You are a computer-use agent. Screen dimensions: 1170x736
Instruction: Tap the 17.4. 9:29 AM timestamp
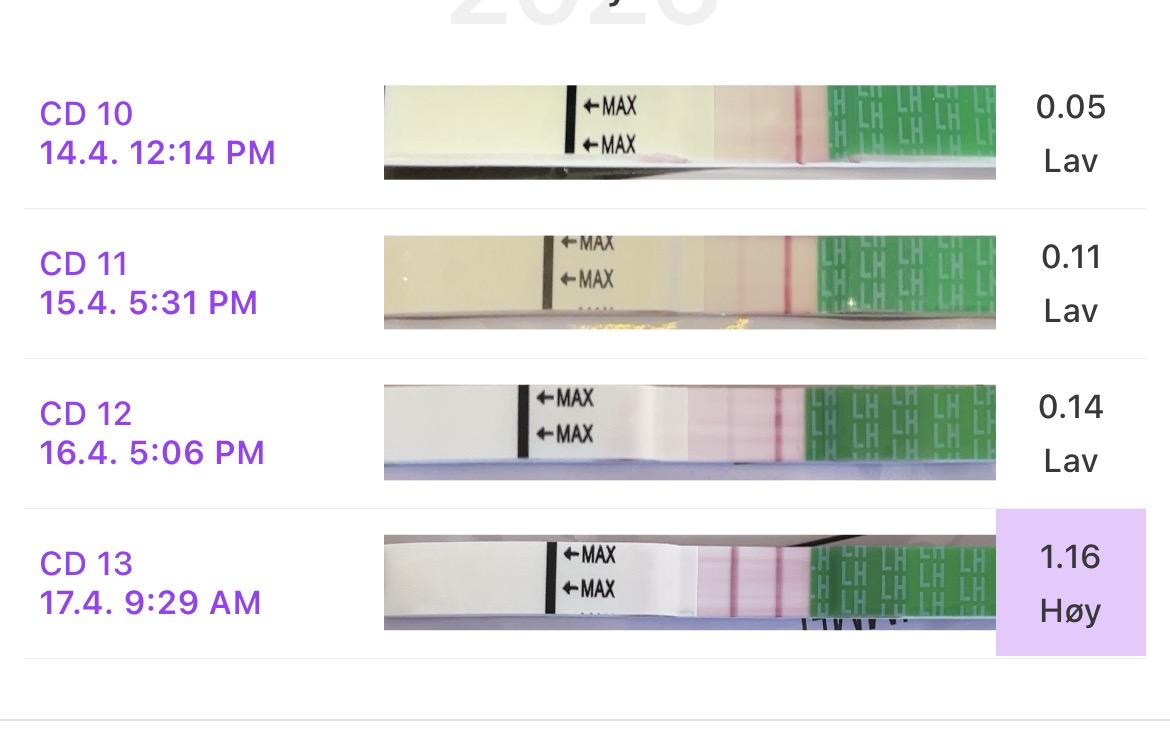pyautogui.click(x=150, y=602)
